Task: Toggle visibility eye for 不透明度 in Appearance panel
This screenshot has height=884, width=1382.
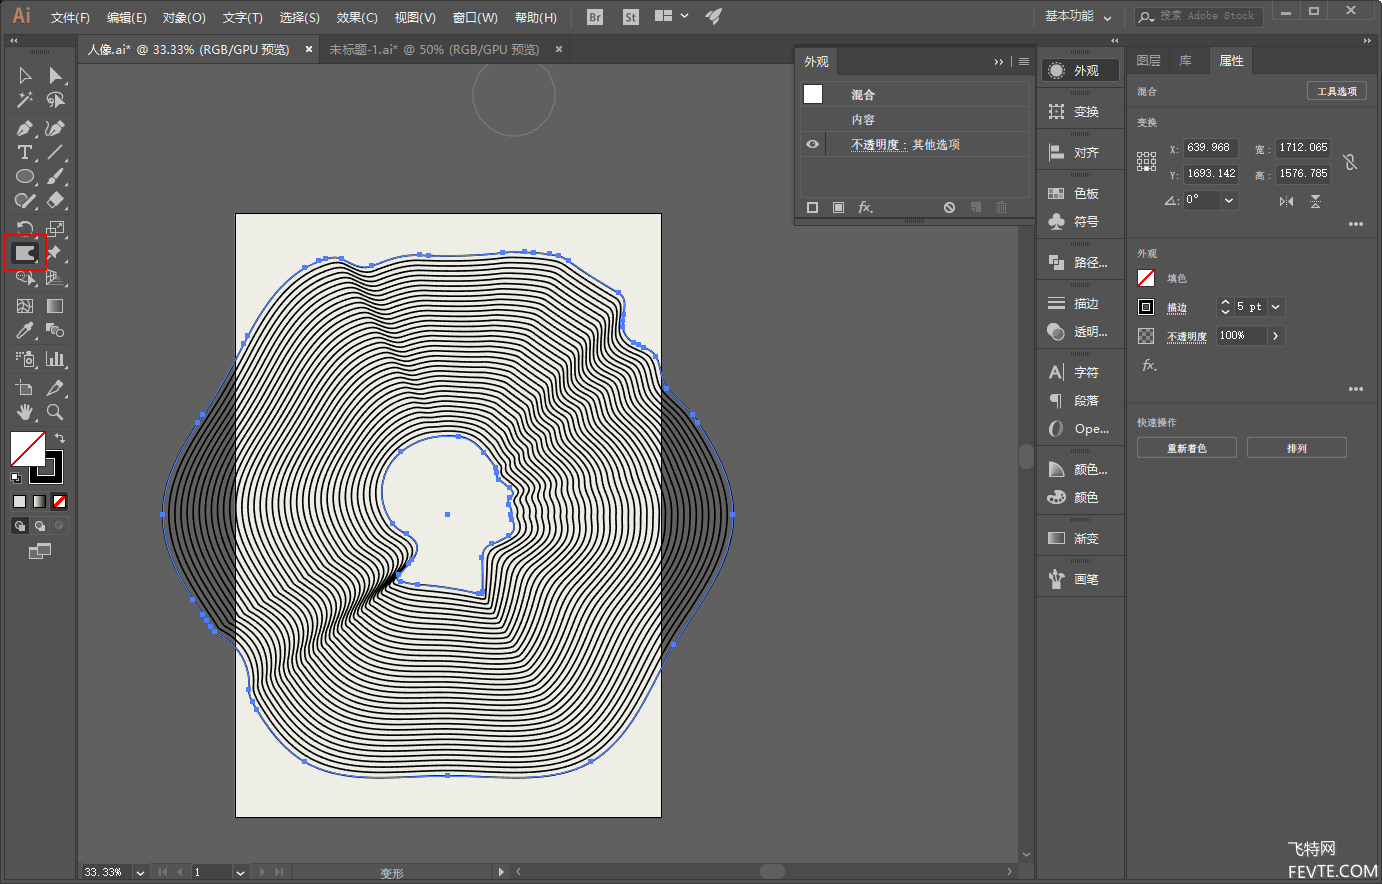Action: (812, 144)
